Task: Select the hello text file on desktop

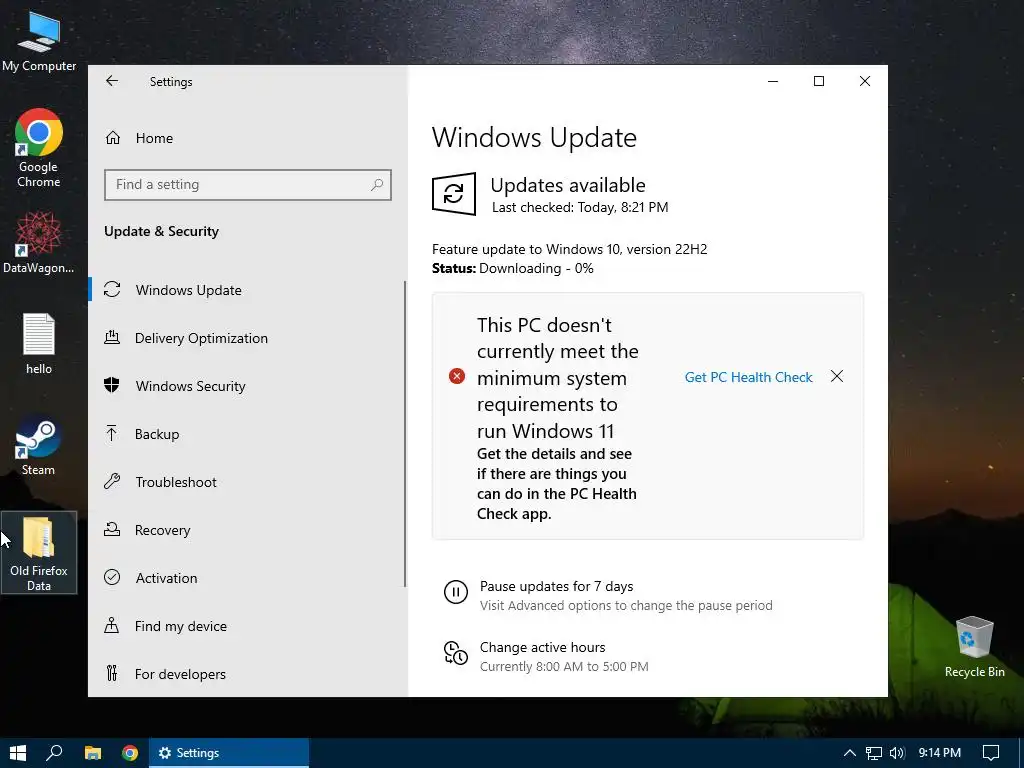Action: click(39, 344)
